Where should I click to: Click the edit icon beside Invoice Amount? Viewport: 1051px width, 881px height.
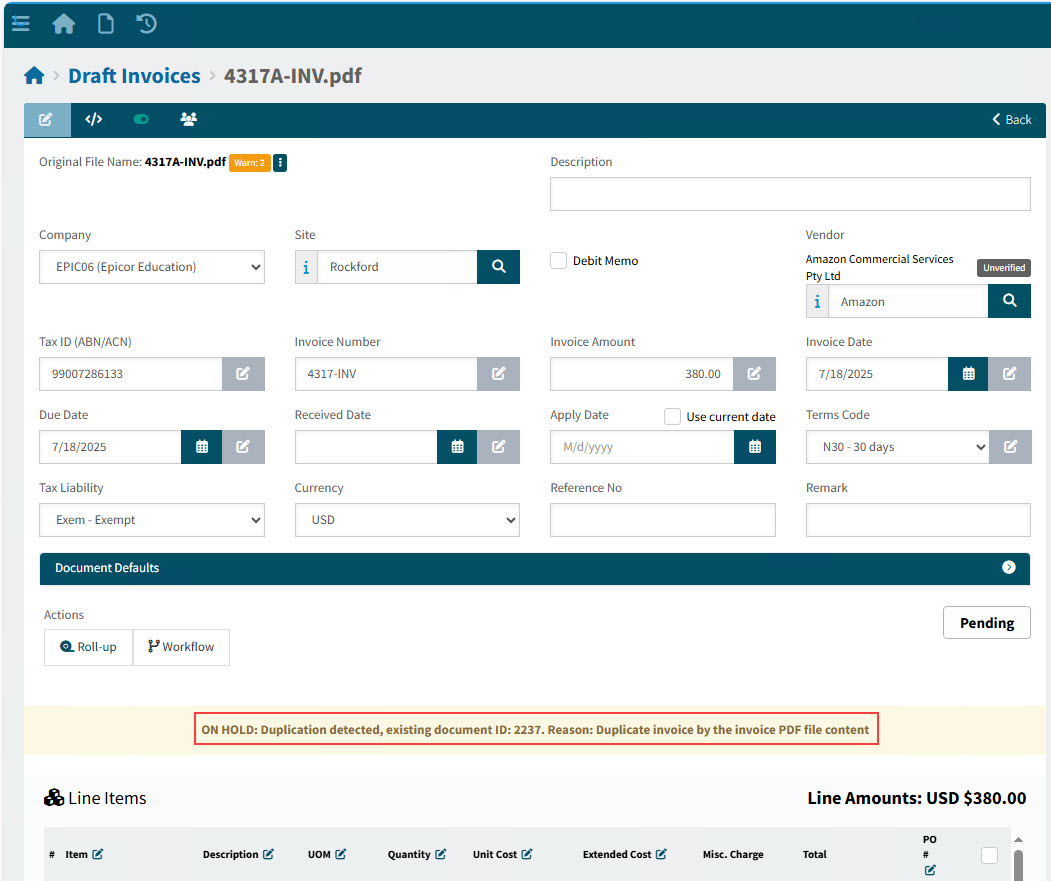754,374
